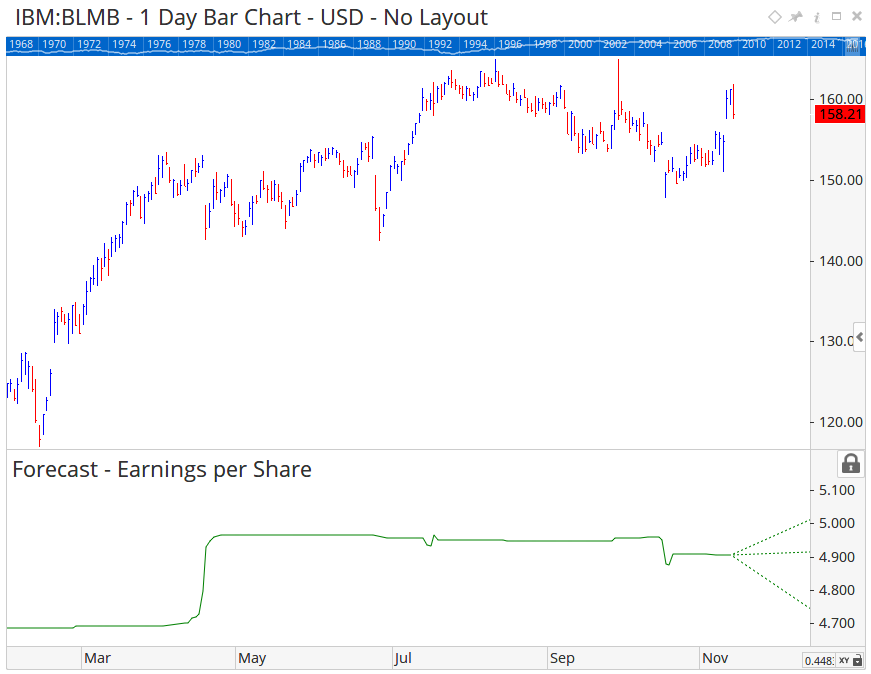
Task: Expand the collapsed side panel arrow handle
Action: click(x=860, y=337)
